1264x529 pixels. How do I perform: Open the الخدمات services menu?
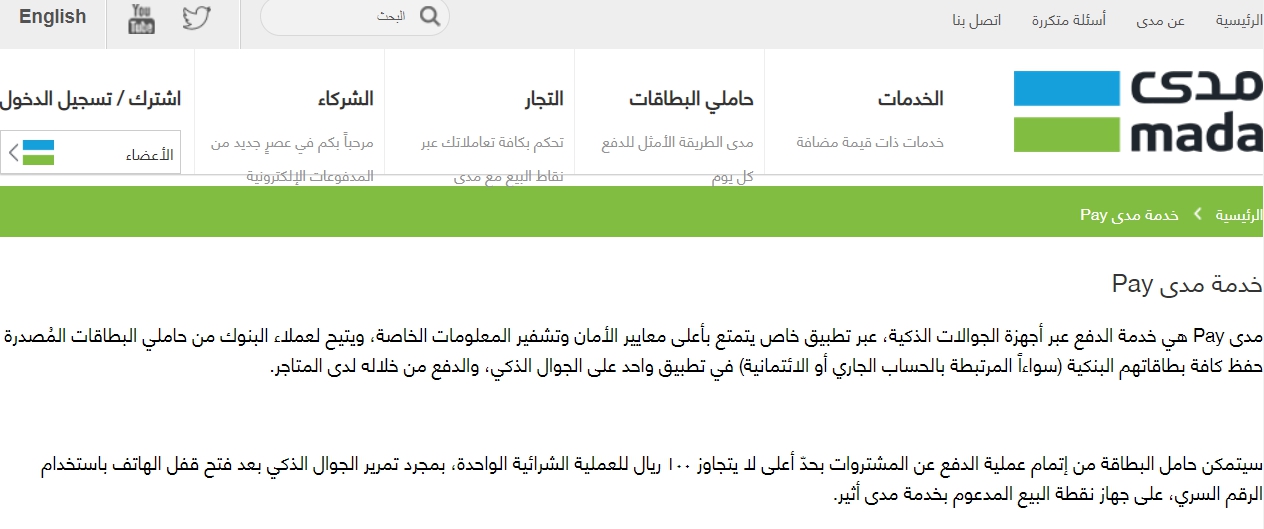point(911,99)
